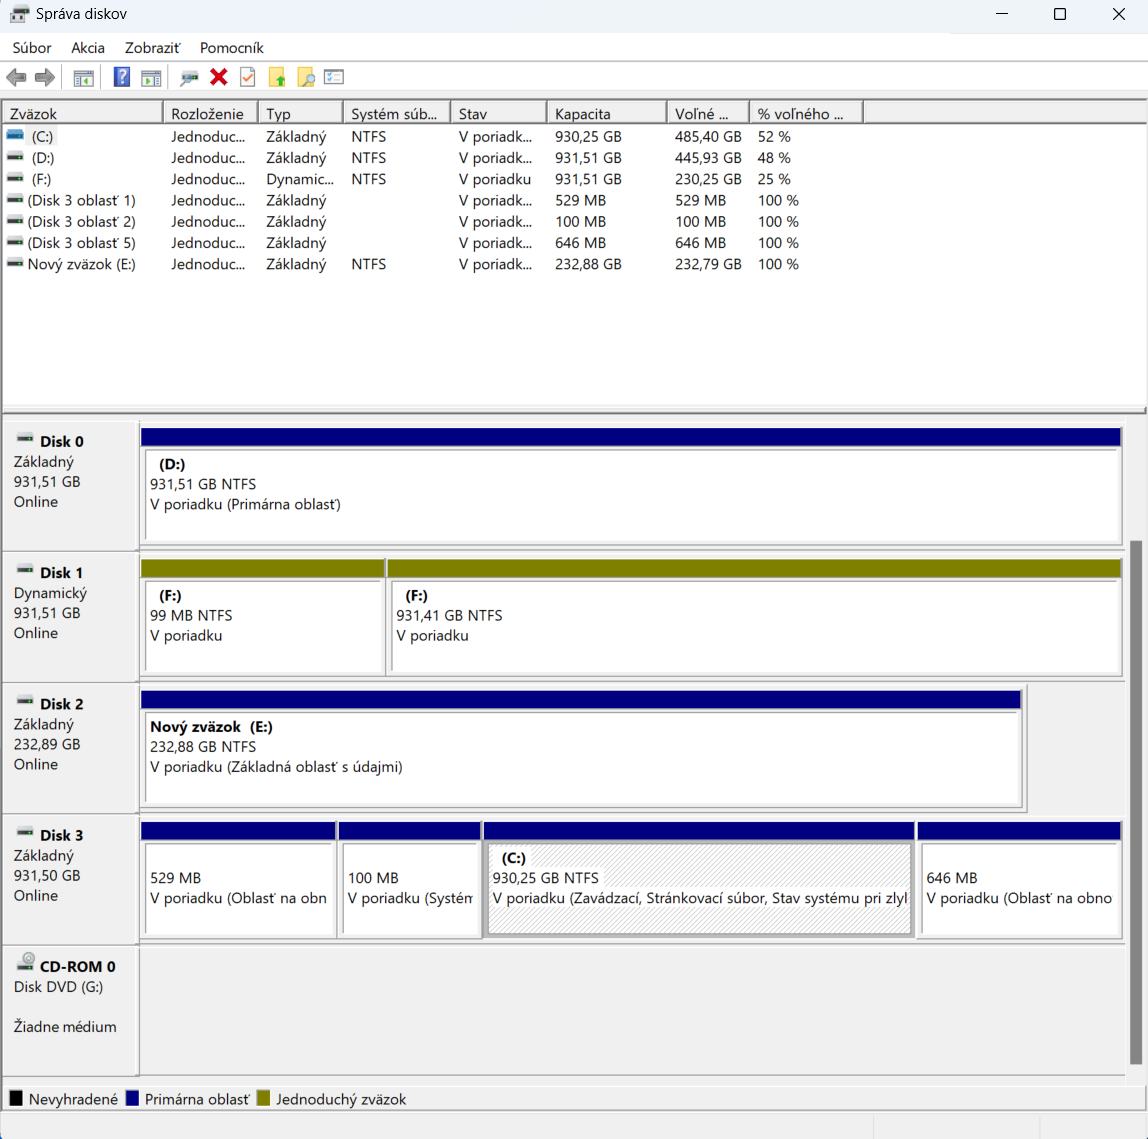The image size is (1148, 1139).
Task: Click the vertical scrollbar of disk pane
Action: point(1136,802)
